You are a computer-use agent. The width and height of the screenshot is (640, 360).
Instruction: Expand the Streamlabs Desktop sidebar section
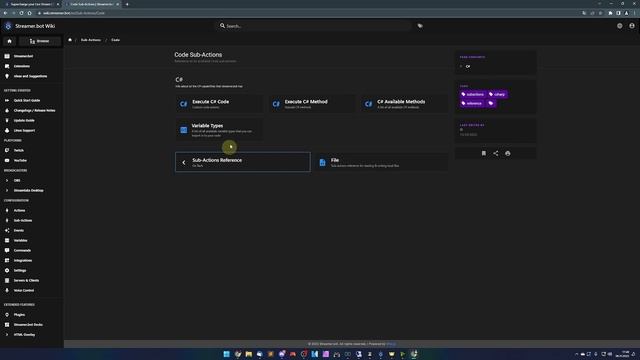[31, 190]
